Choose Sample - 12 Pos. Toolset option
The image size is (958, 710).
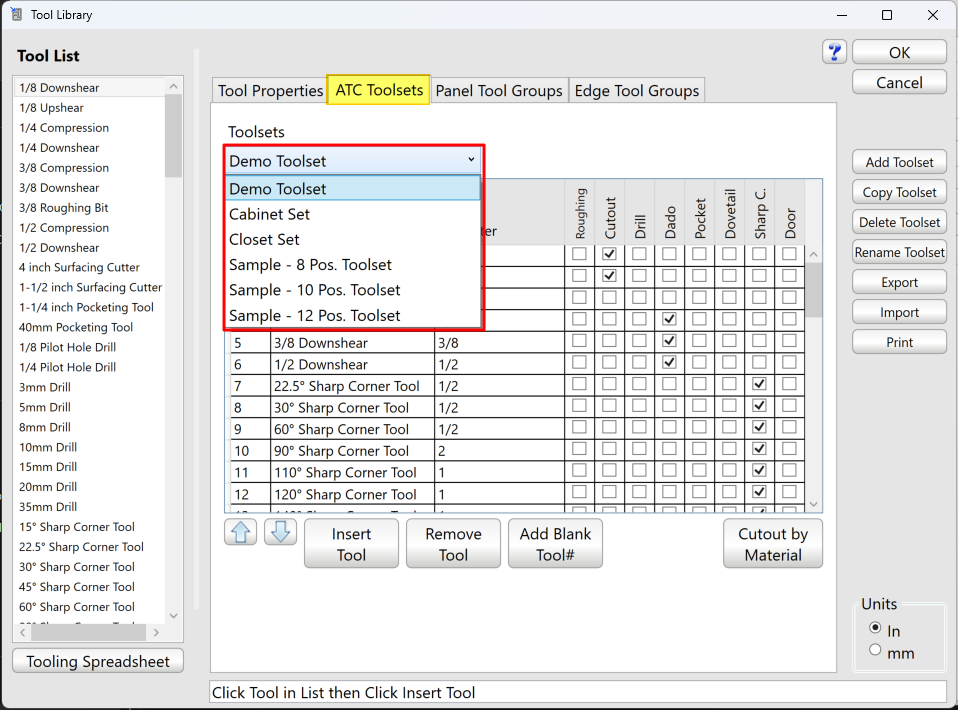pyautogui.click(x=315, y=315)
